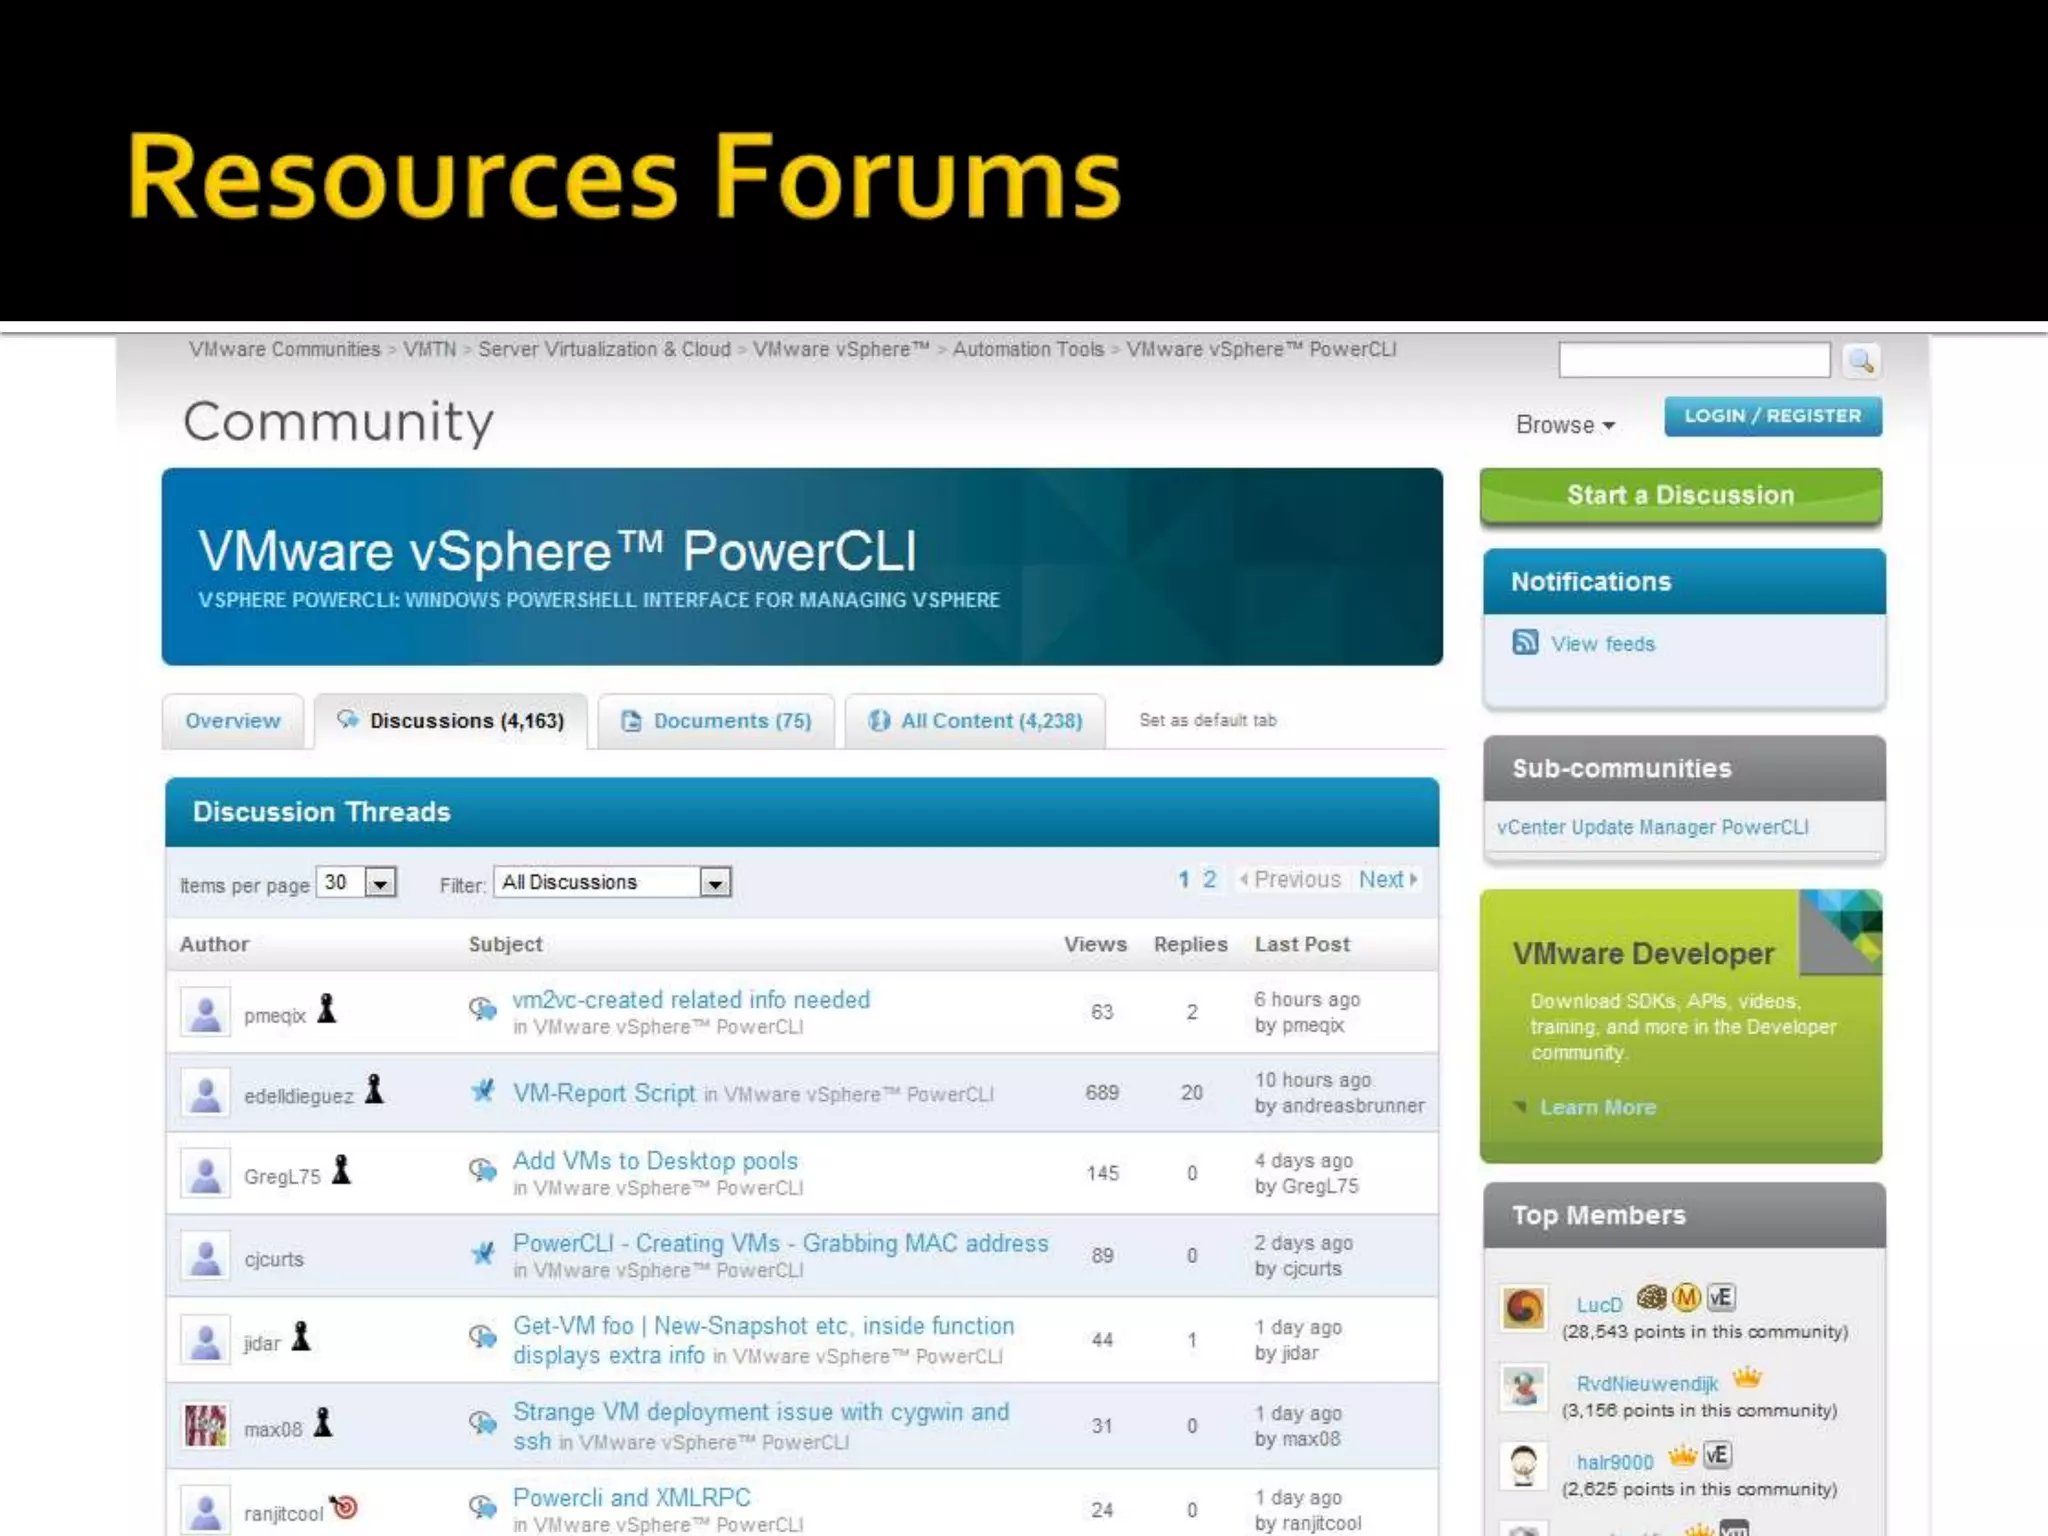This screenshot has width=2048, height=1536.
Task: Open the Overview tab
Action: 233,721
